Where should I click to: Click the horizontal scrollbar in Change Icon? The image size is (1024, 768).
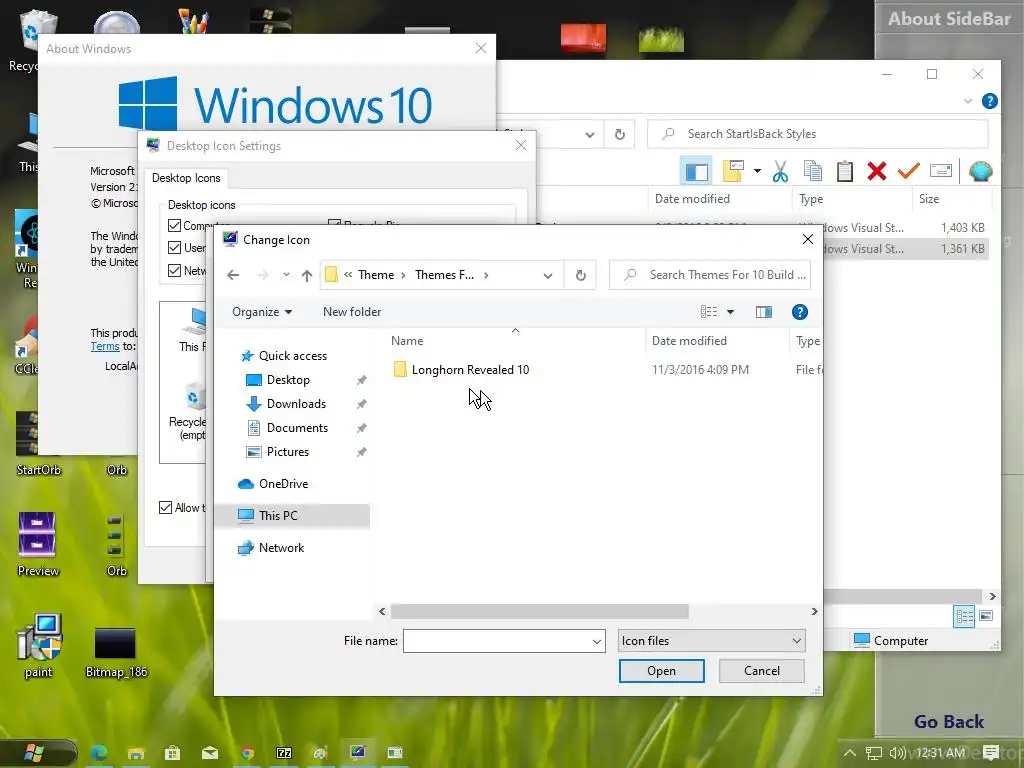[539, 611]
